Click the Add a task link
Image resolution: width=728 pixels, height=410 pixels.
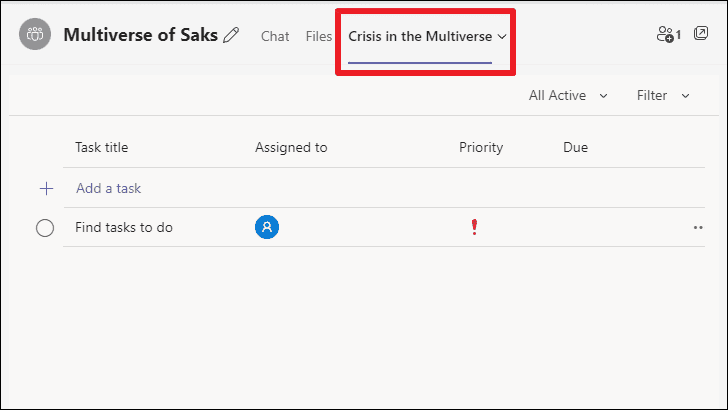pos(109,188)
